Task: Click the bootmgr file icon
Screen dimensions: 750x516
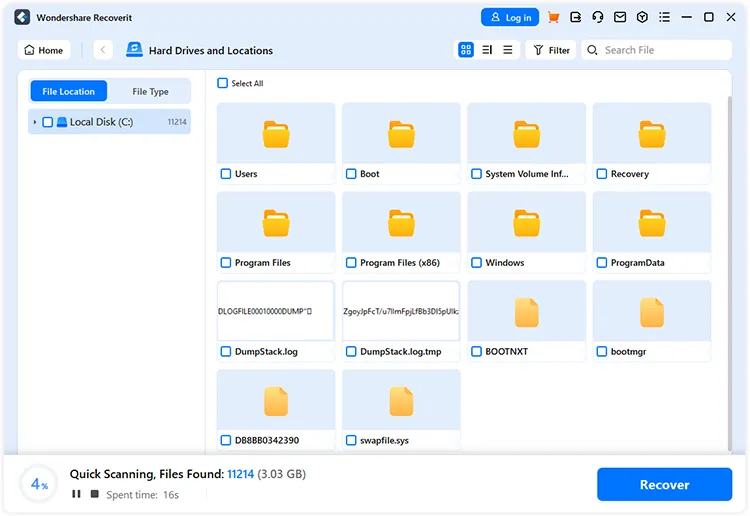Action: 652,312
